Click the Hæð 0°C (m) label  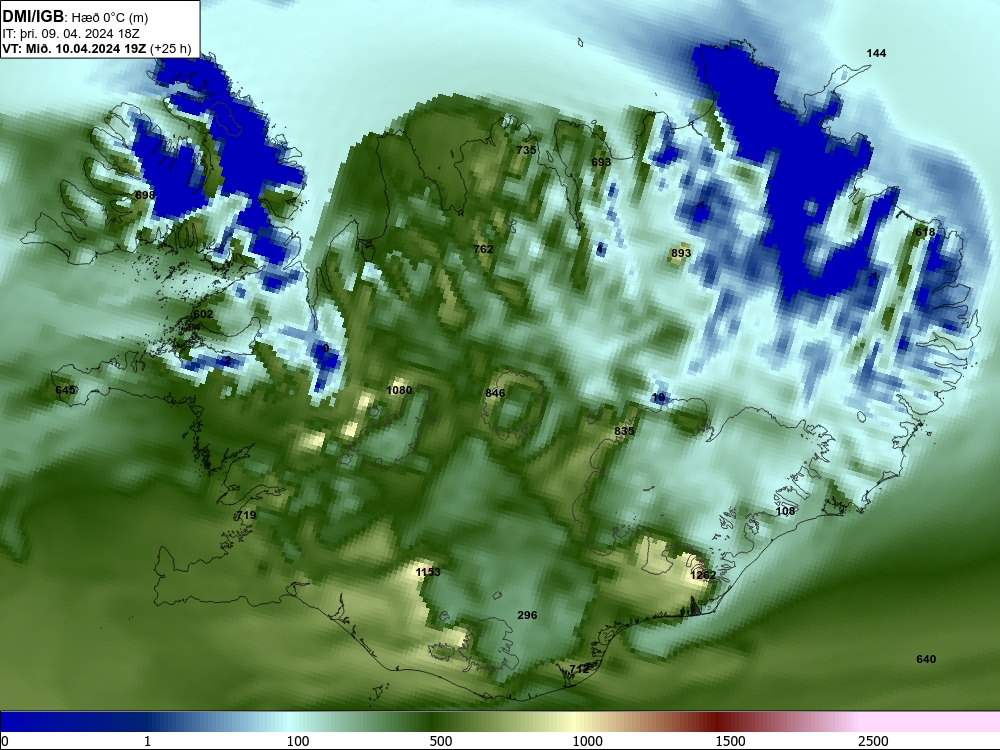point(110,17)
